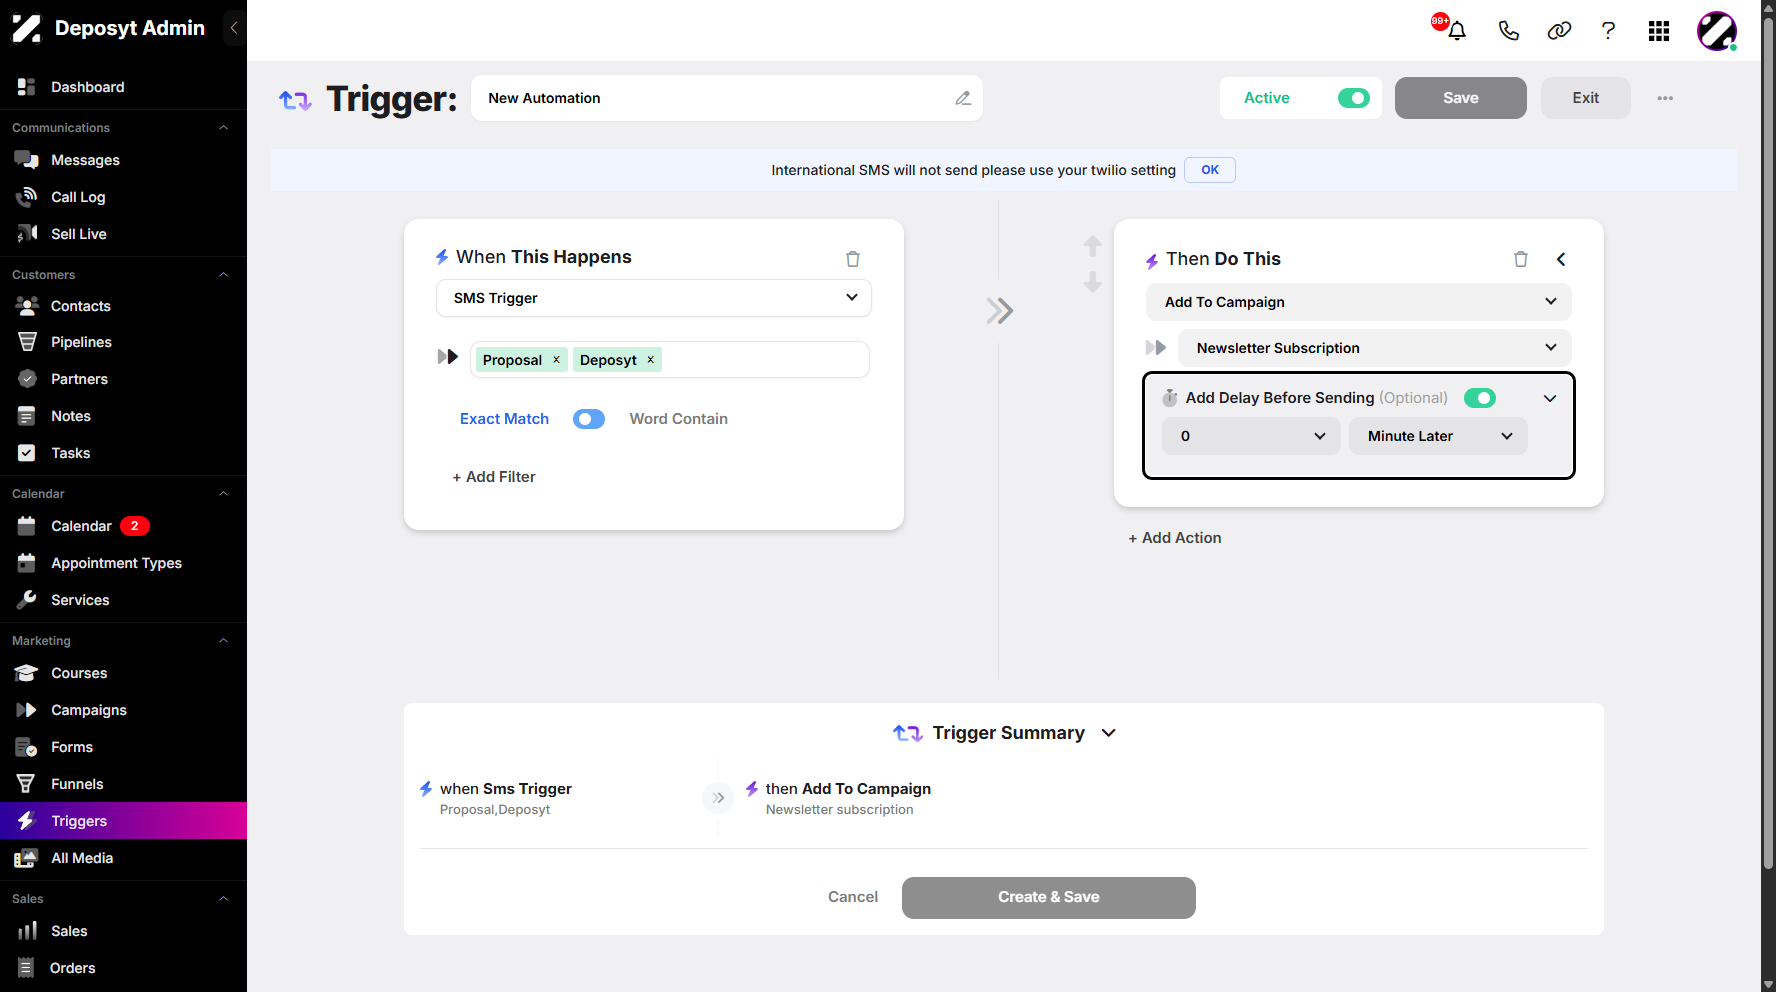Move the action up with the up arrow

1093,246
